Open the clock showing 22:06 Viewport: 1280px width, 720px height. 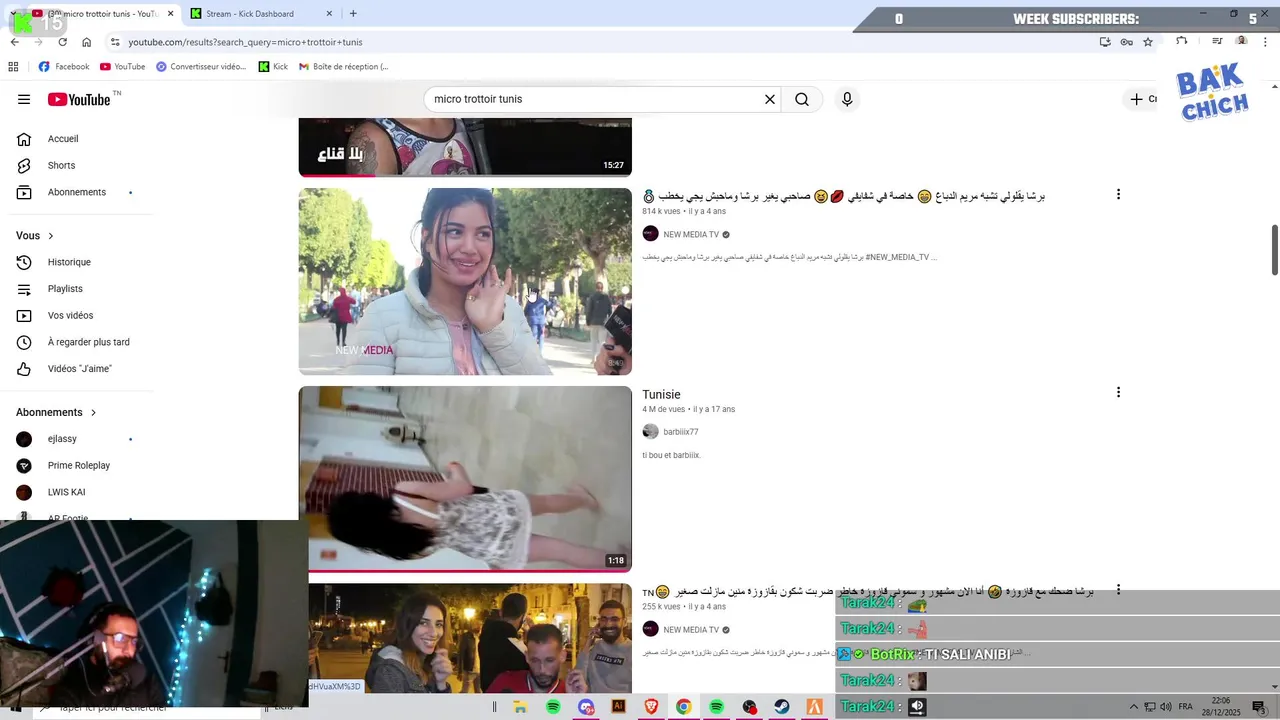[1221, 707]
